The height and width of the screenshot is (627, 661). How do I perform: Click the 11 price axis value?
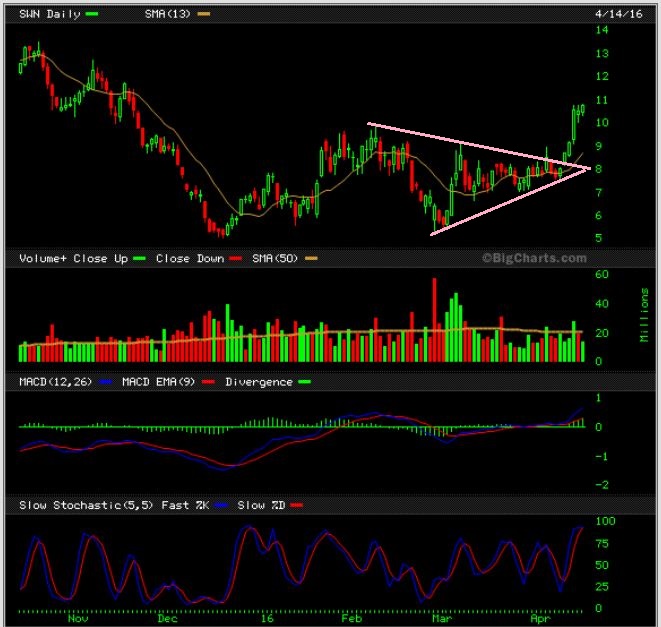[602, 100]
